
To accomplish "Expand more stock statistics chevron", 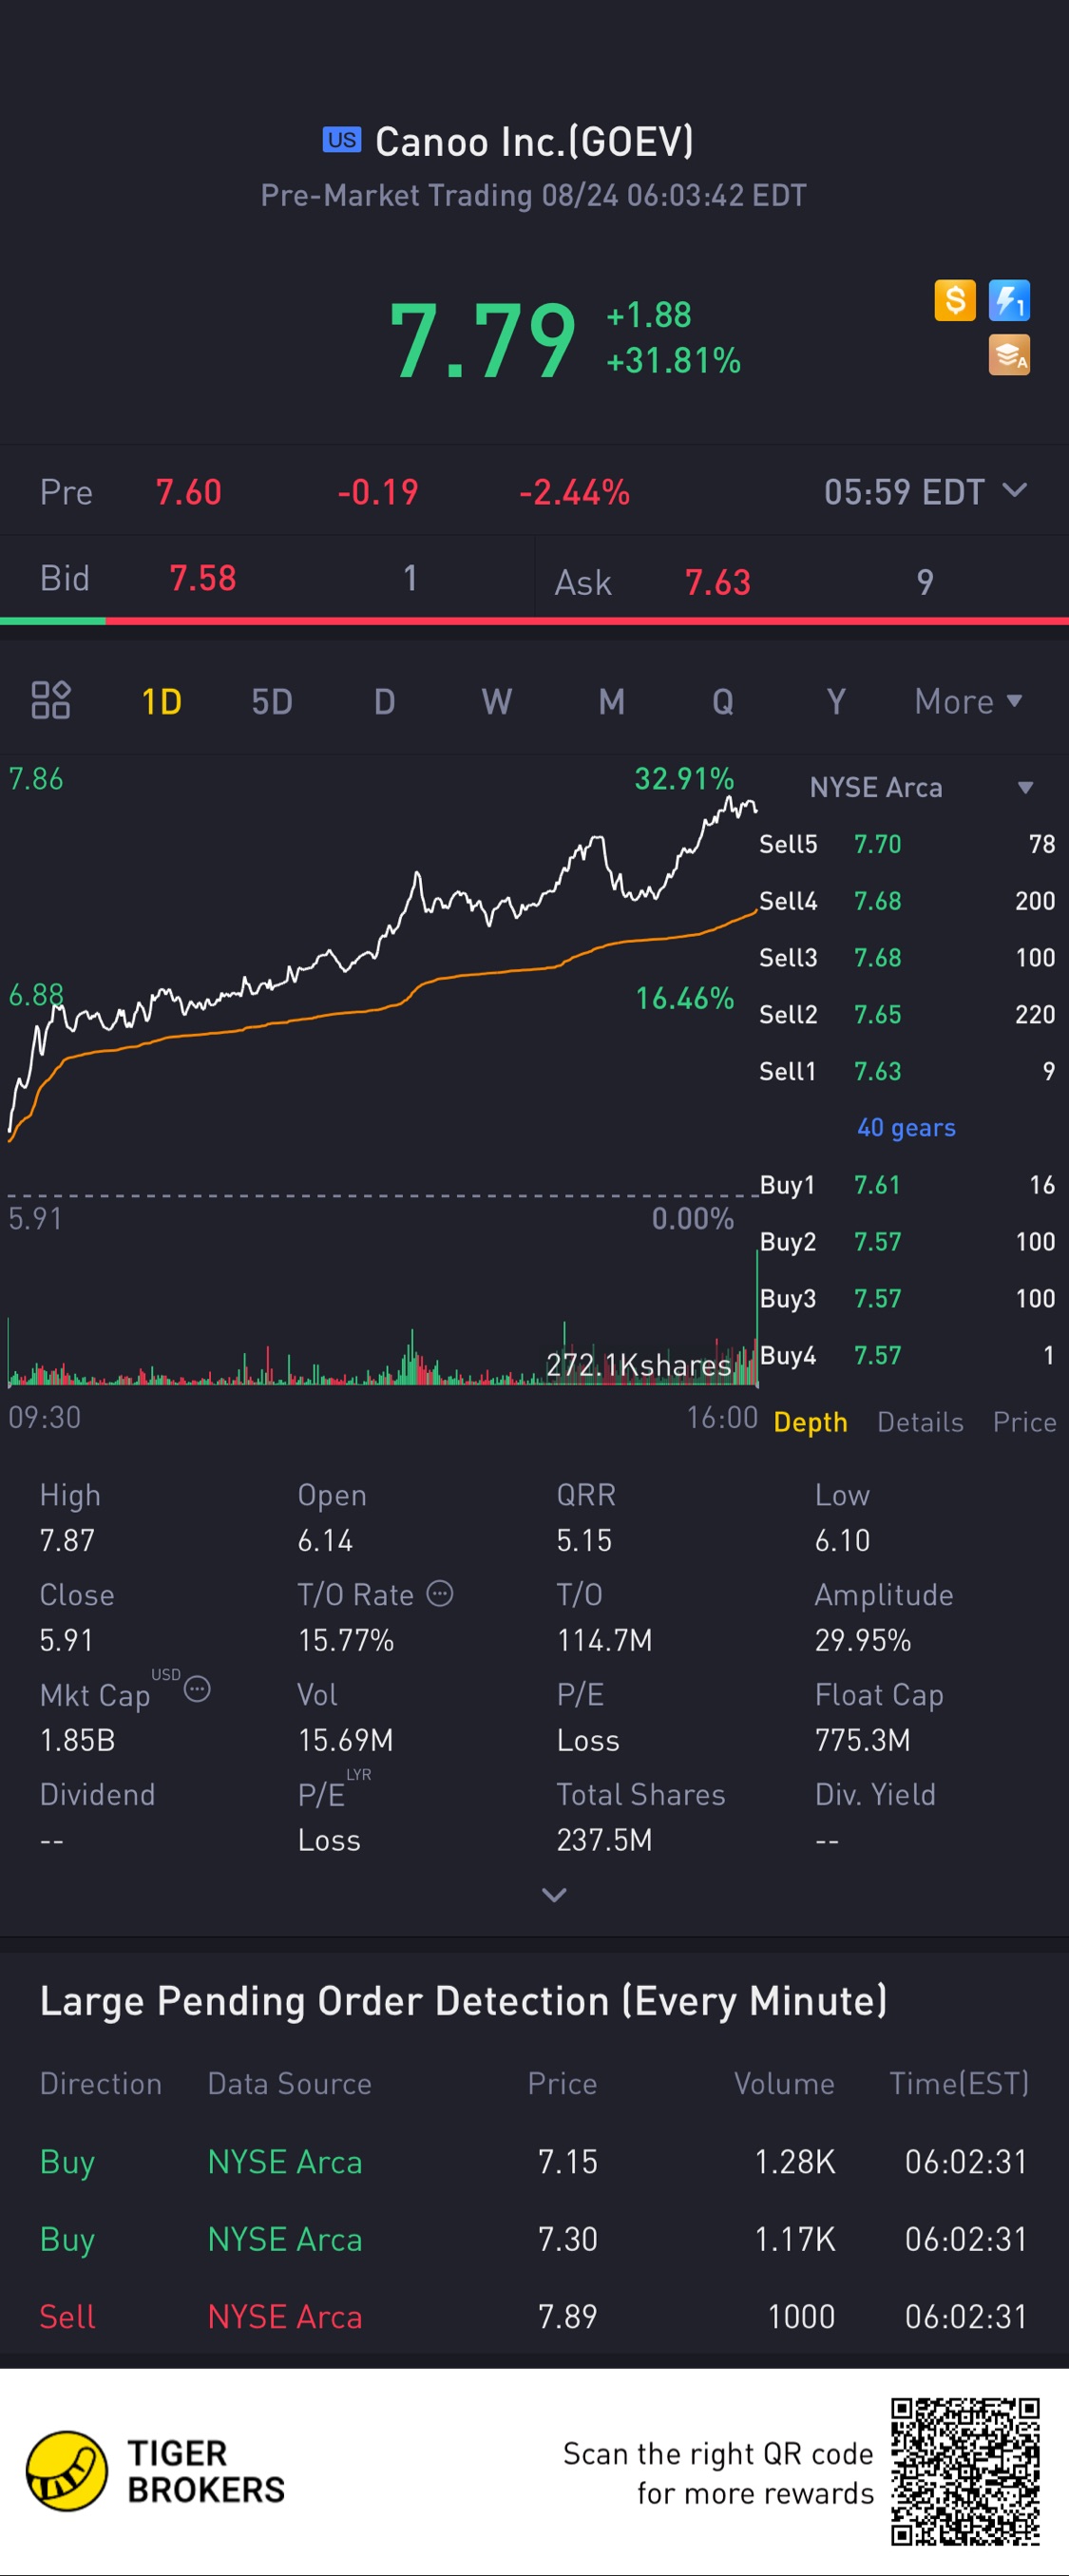I will (x=554, y=1894).
